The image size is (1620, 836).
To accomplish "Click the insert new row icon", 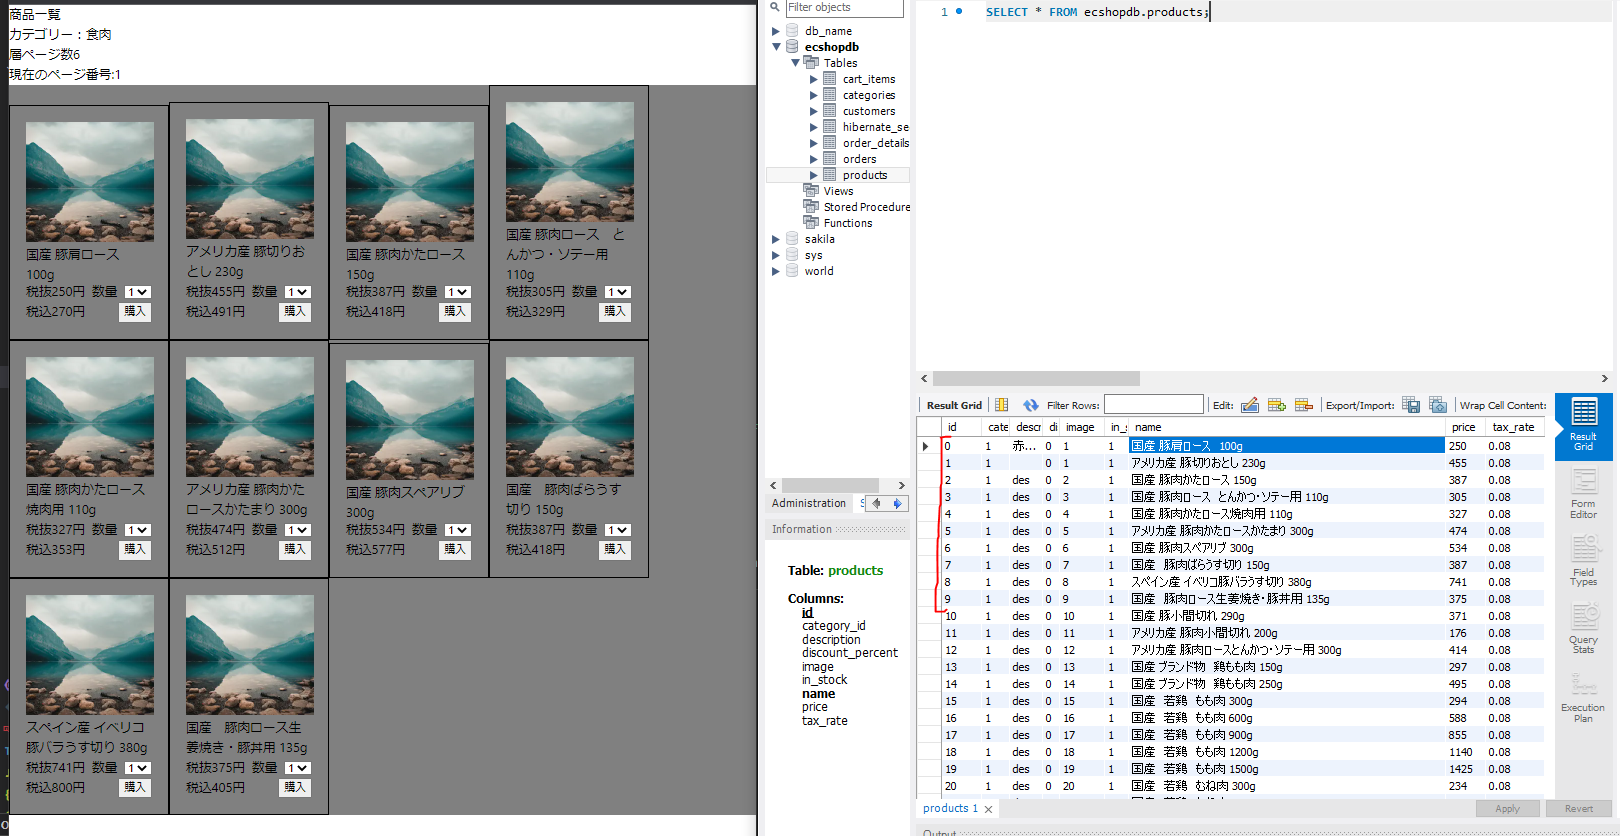I will [1277, 405].
